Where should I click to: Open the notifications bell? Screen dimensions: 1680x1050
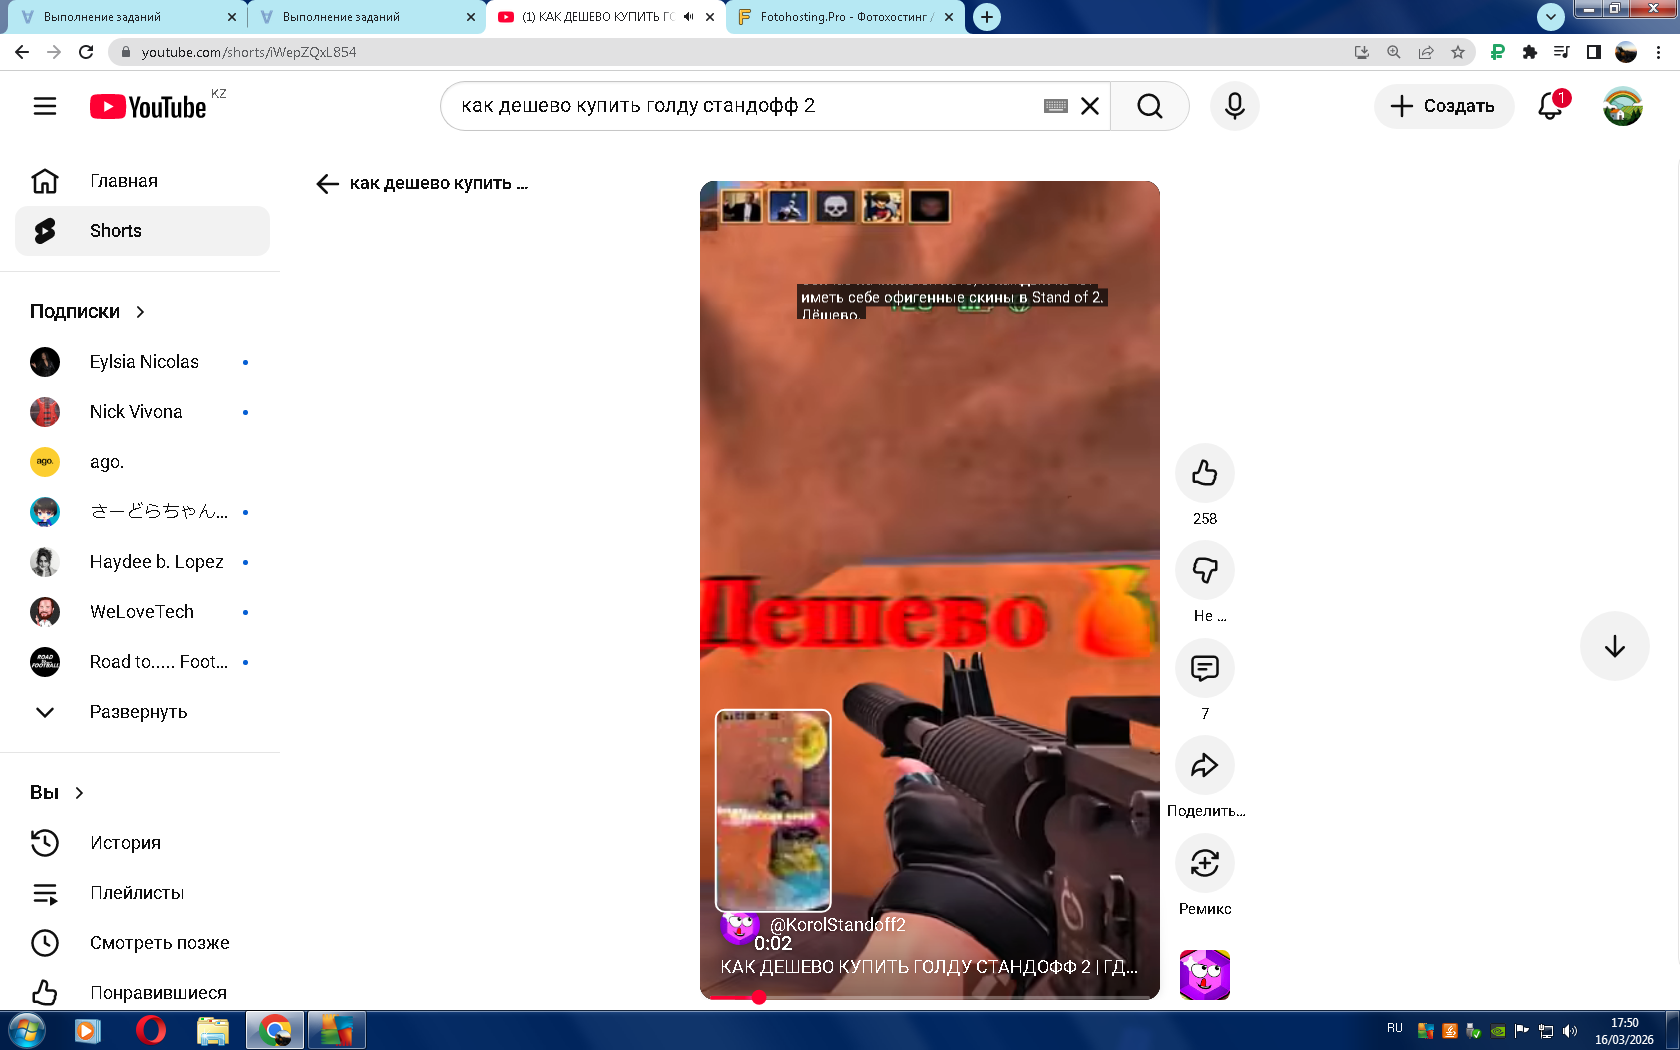(x=1551, y=106)
